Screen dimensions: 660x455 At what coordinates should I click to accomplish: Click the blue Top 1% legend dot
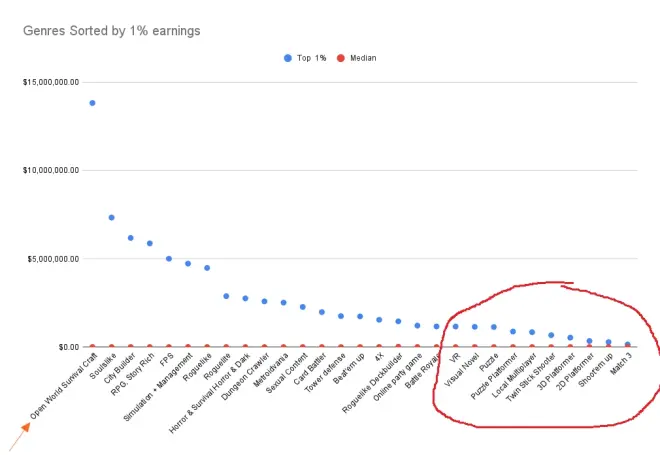[290, 58]
